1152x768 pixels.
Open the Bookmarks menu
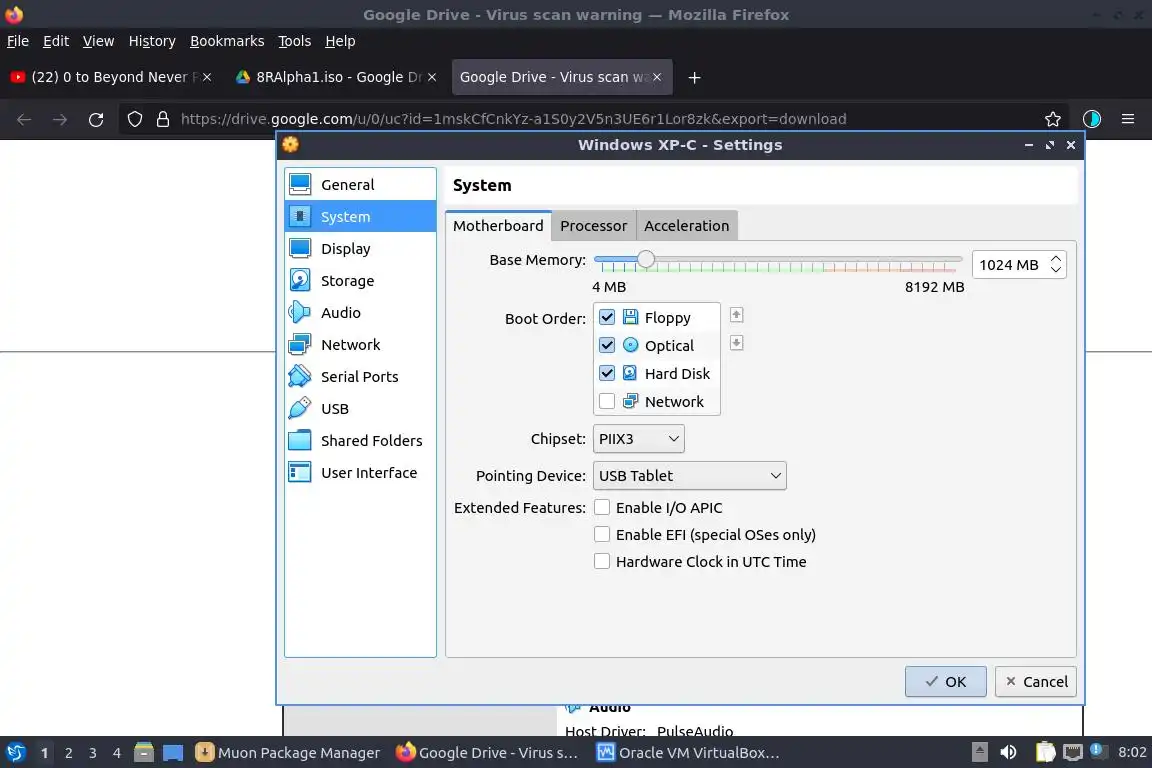click(227, 41)
